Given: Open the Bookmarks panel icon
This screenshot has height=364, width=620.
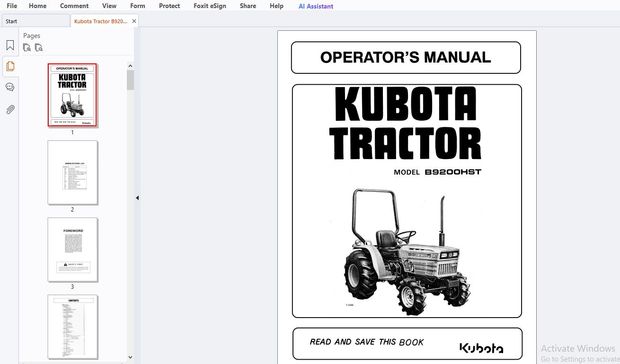Looking at the screenshot, I should (10, 45).
